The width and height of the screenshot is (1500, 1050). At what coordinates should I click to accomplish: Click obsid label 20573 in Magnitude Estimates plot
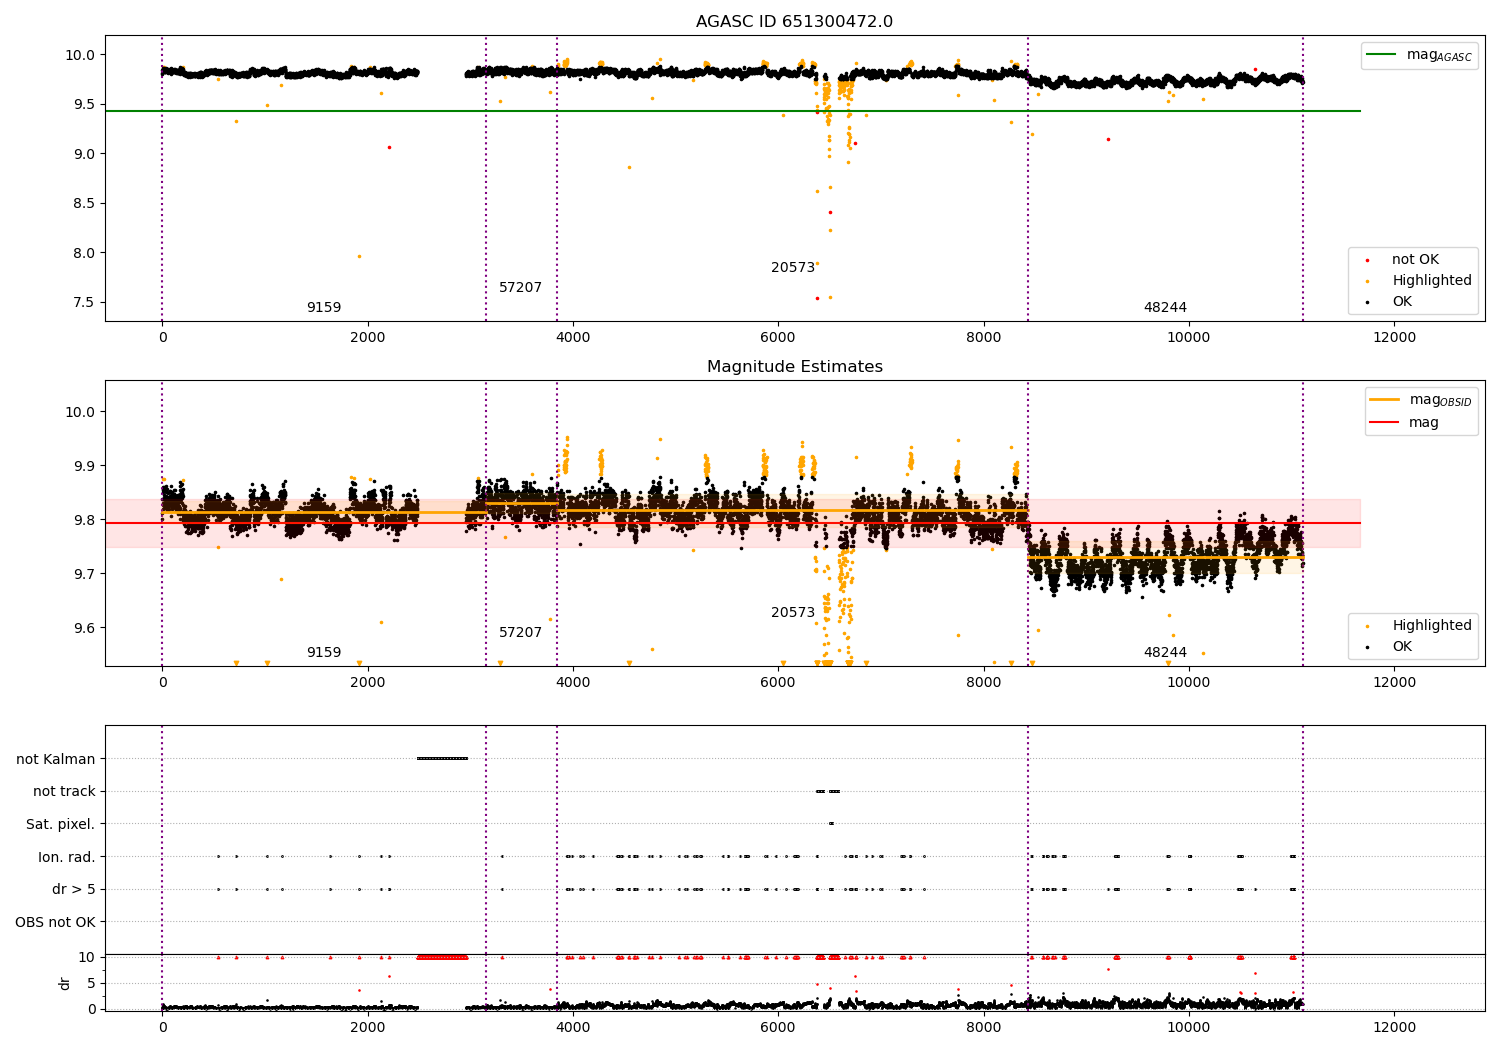(793, 613)
